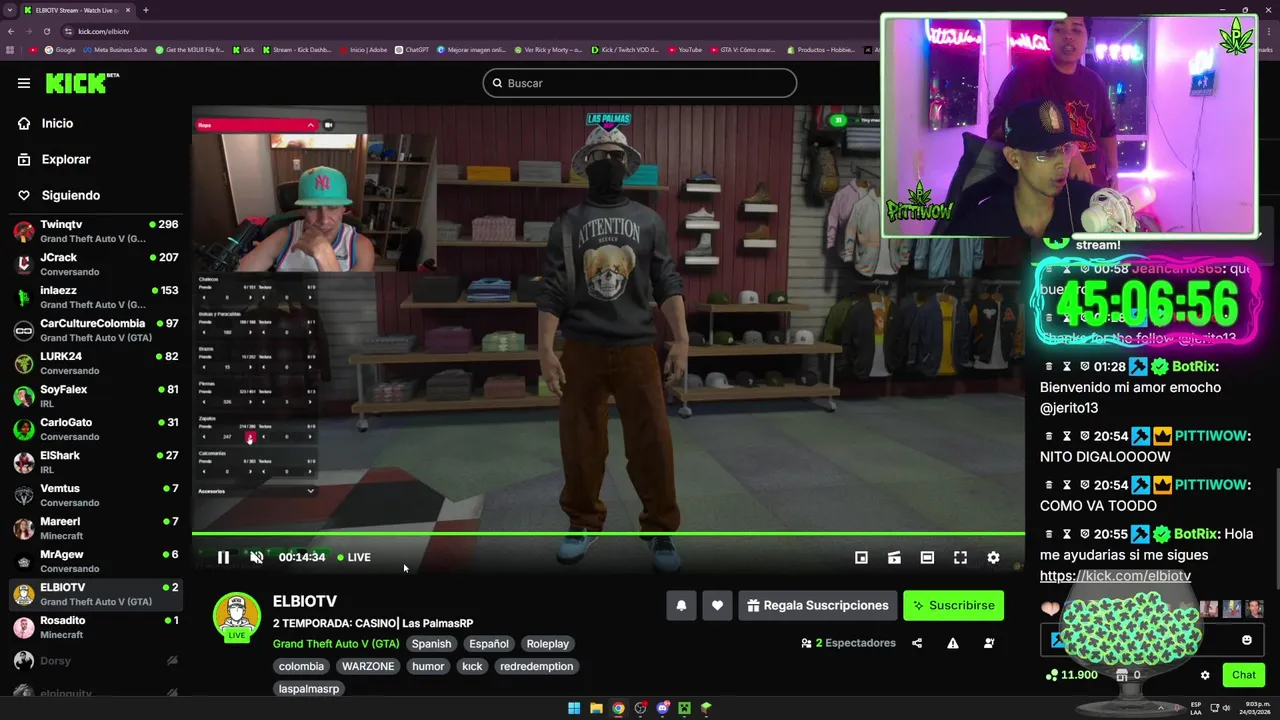Enable mini player mode
This screenshot has width=1280, height=720.
coord(861,557)
